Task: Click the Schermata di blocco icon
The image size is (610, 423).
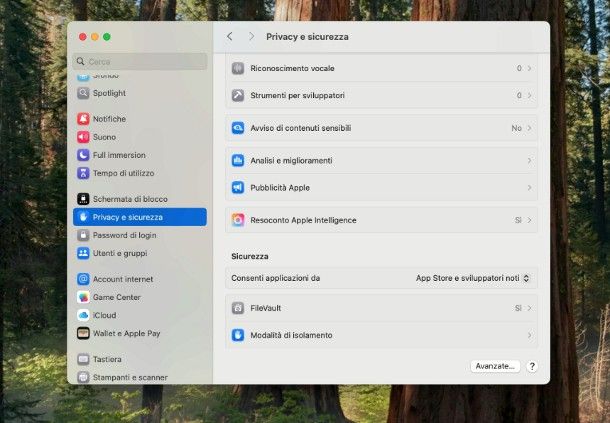Action: (x=83, y=199)
